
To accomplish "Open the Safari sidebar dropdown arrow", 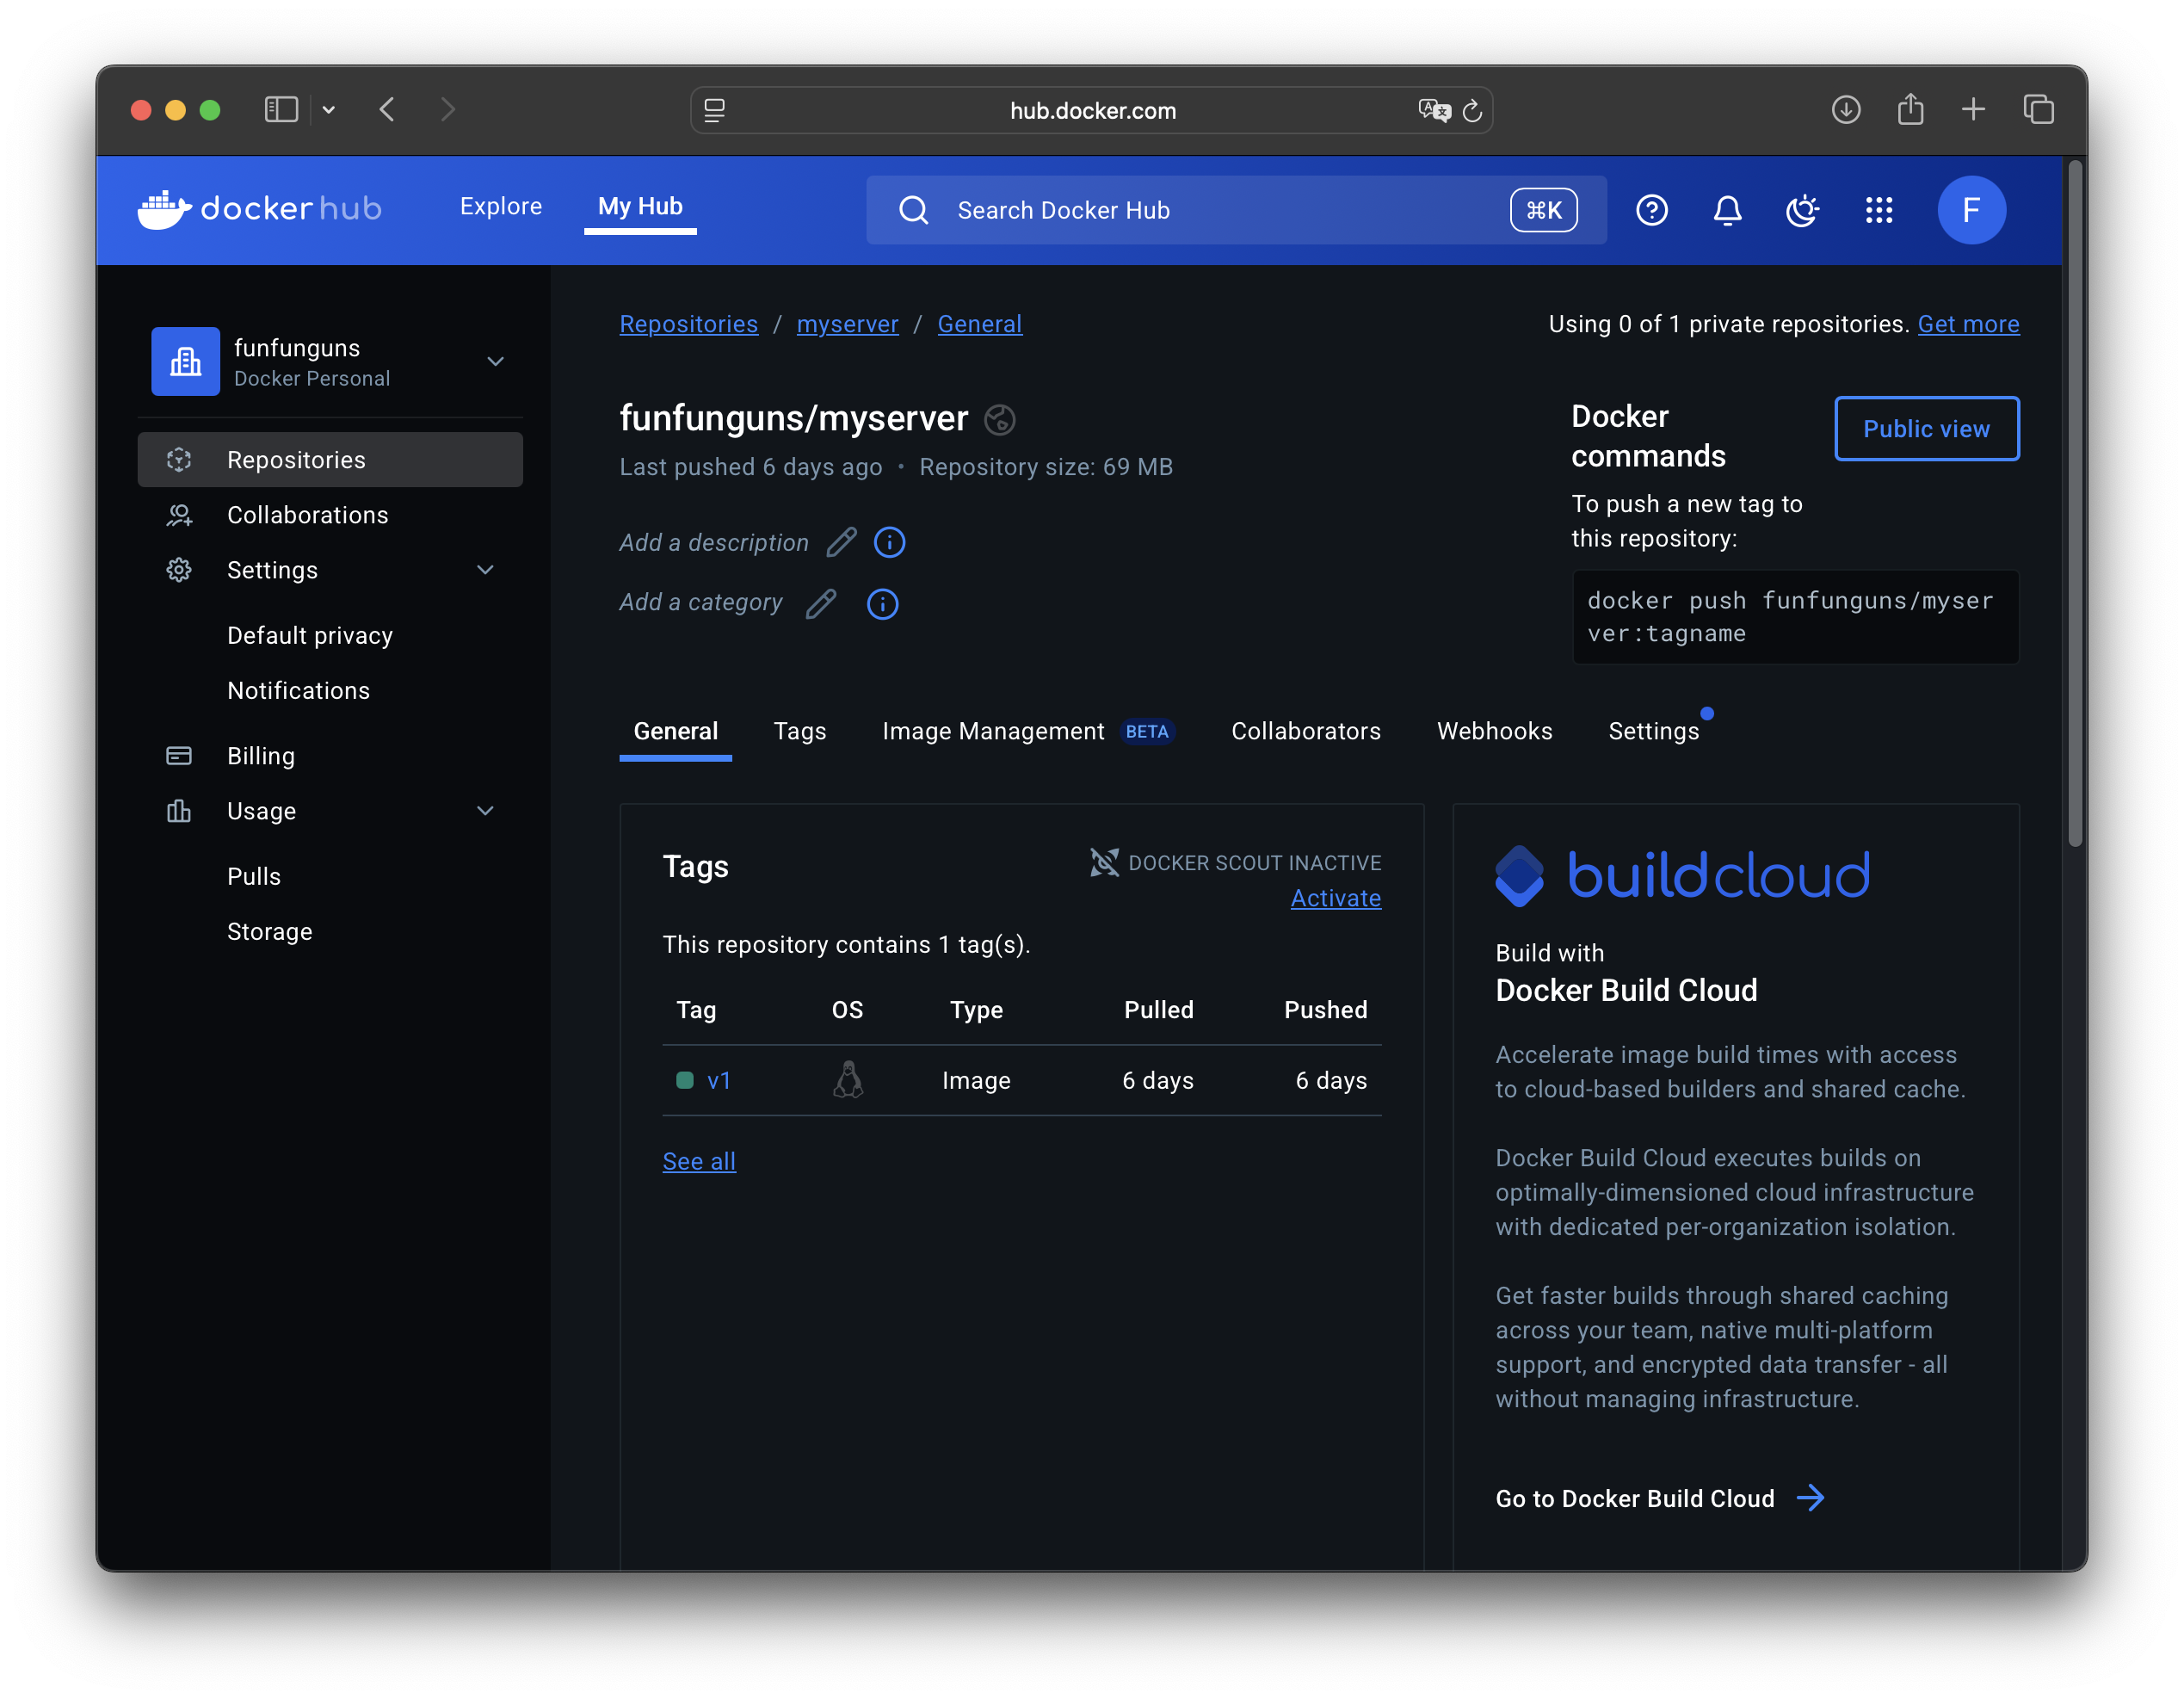I will click(x=328, y=110).
